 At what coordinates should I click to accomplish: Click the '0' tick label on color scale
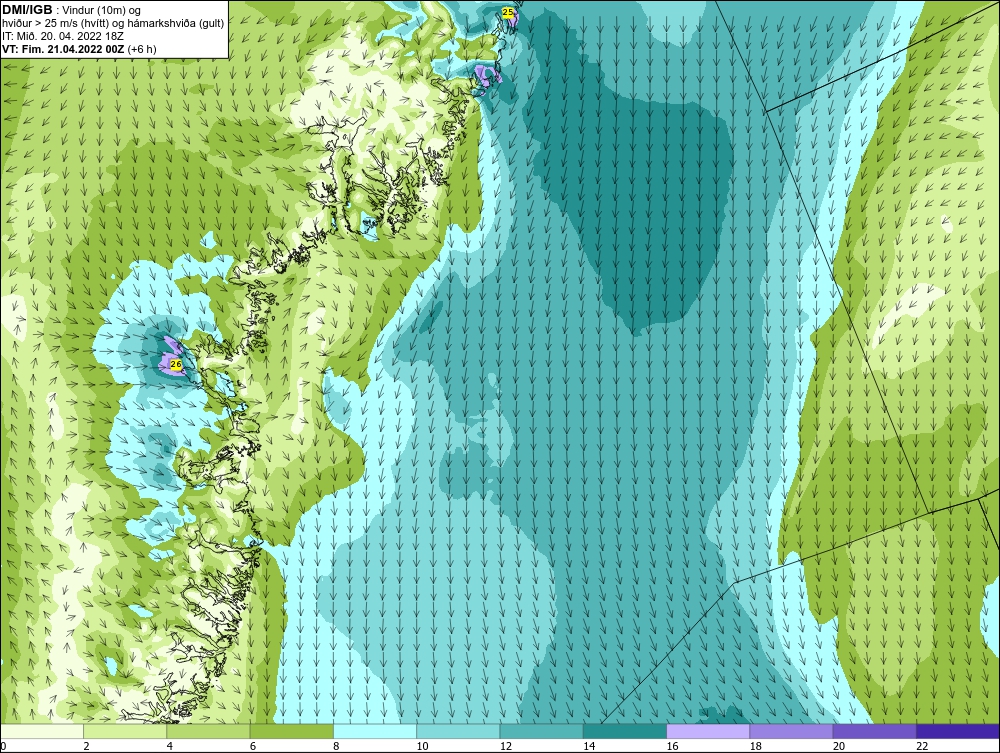(3, 747)
